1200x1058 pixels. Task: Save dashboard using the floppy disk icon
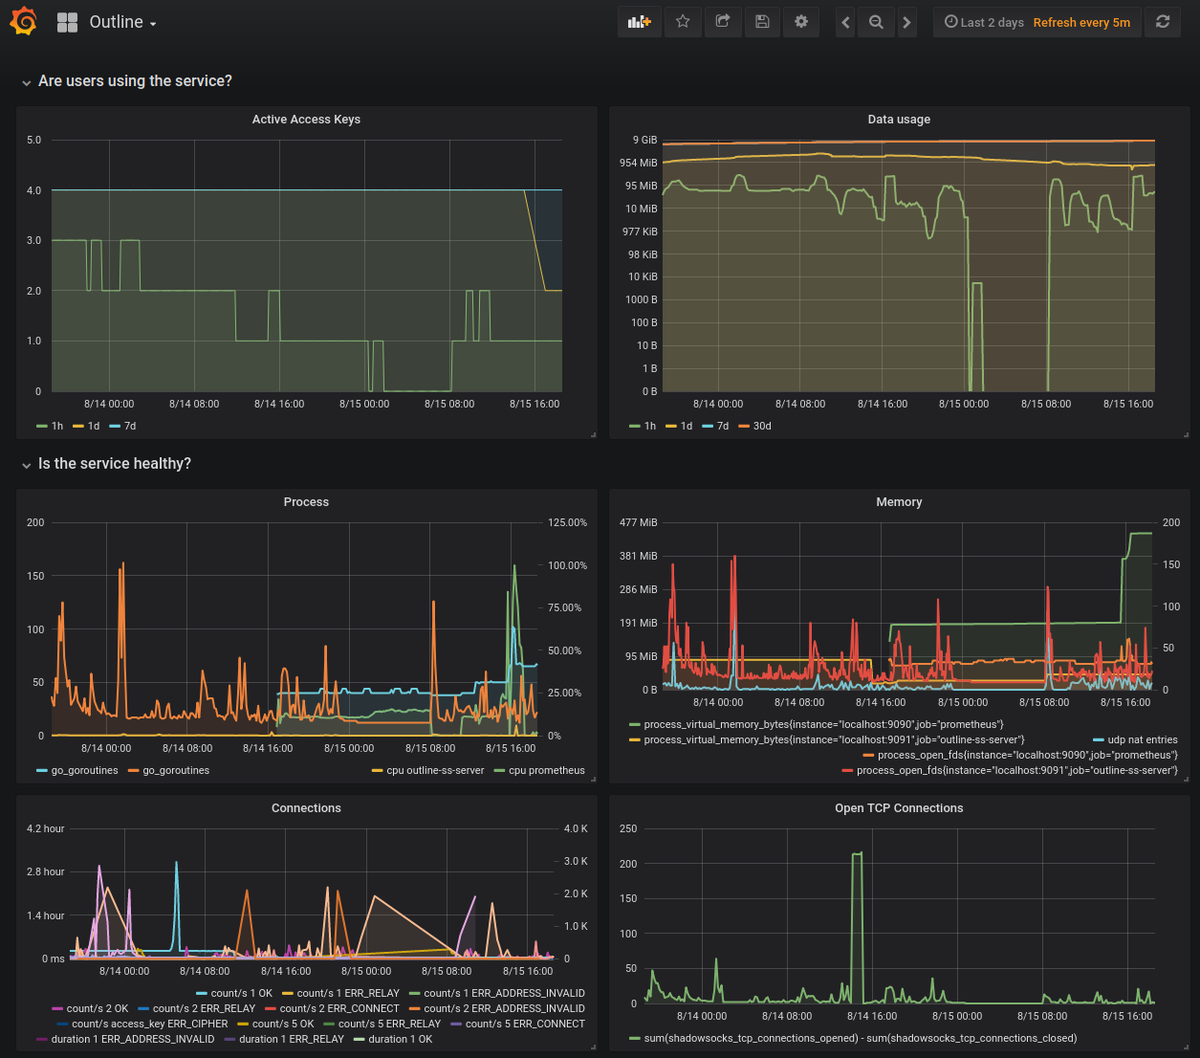click(762, 22)
